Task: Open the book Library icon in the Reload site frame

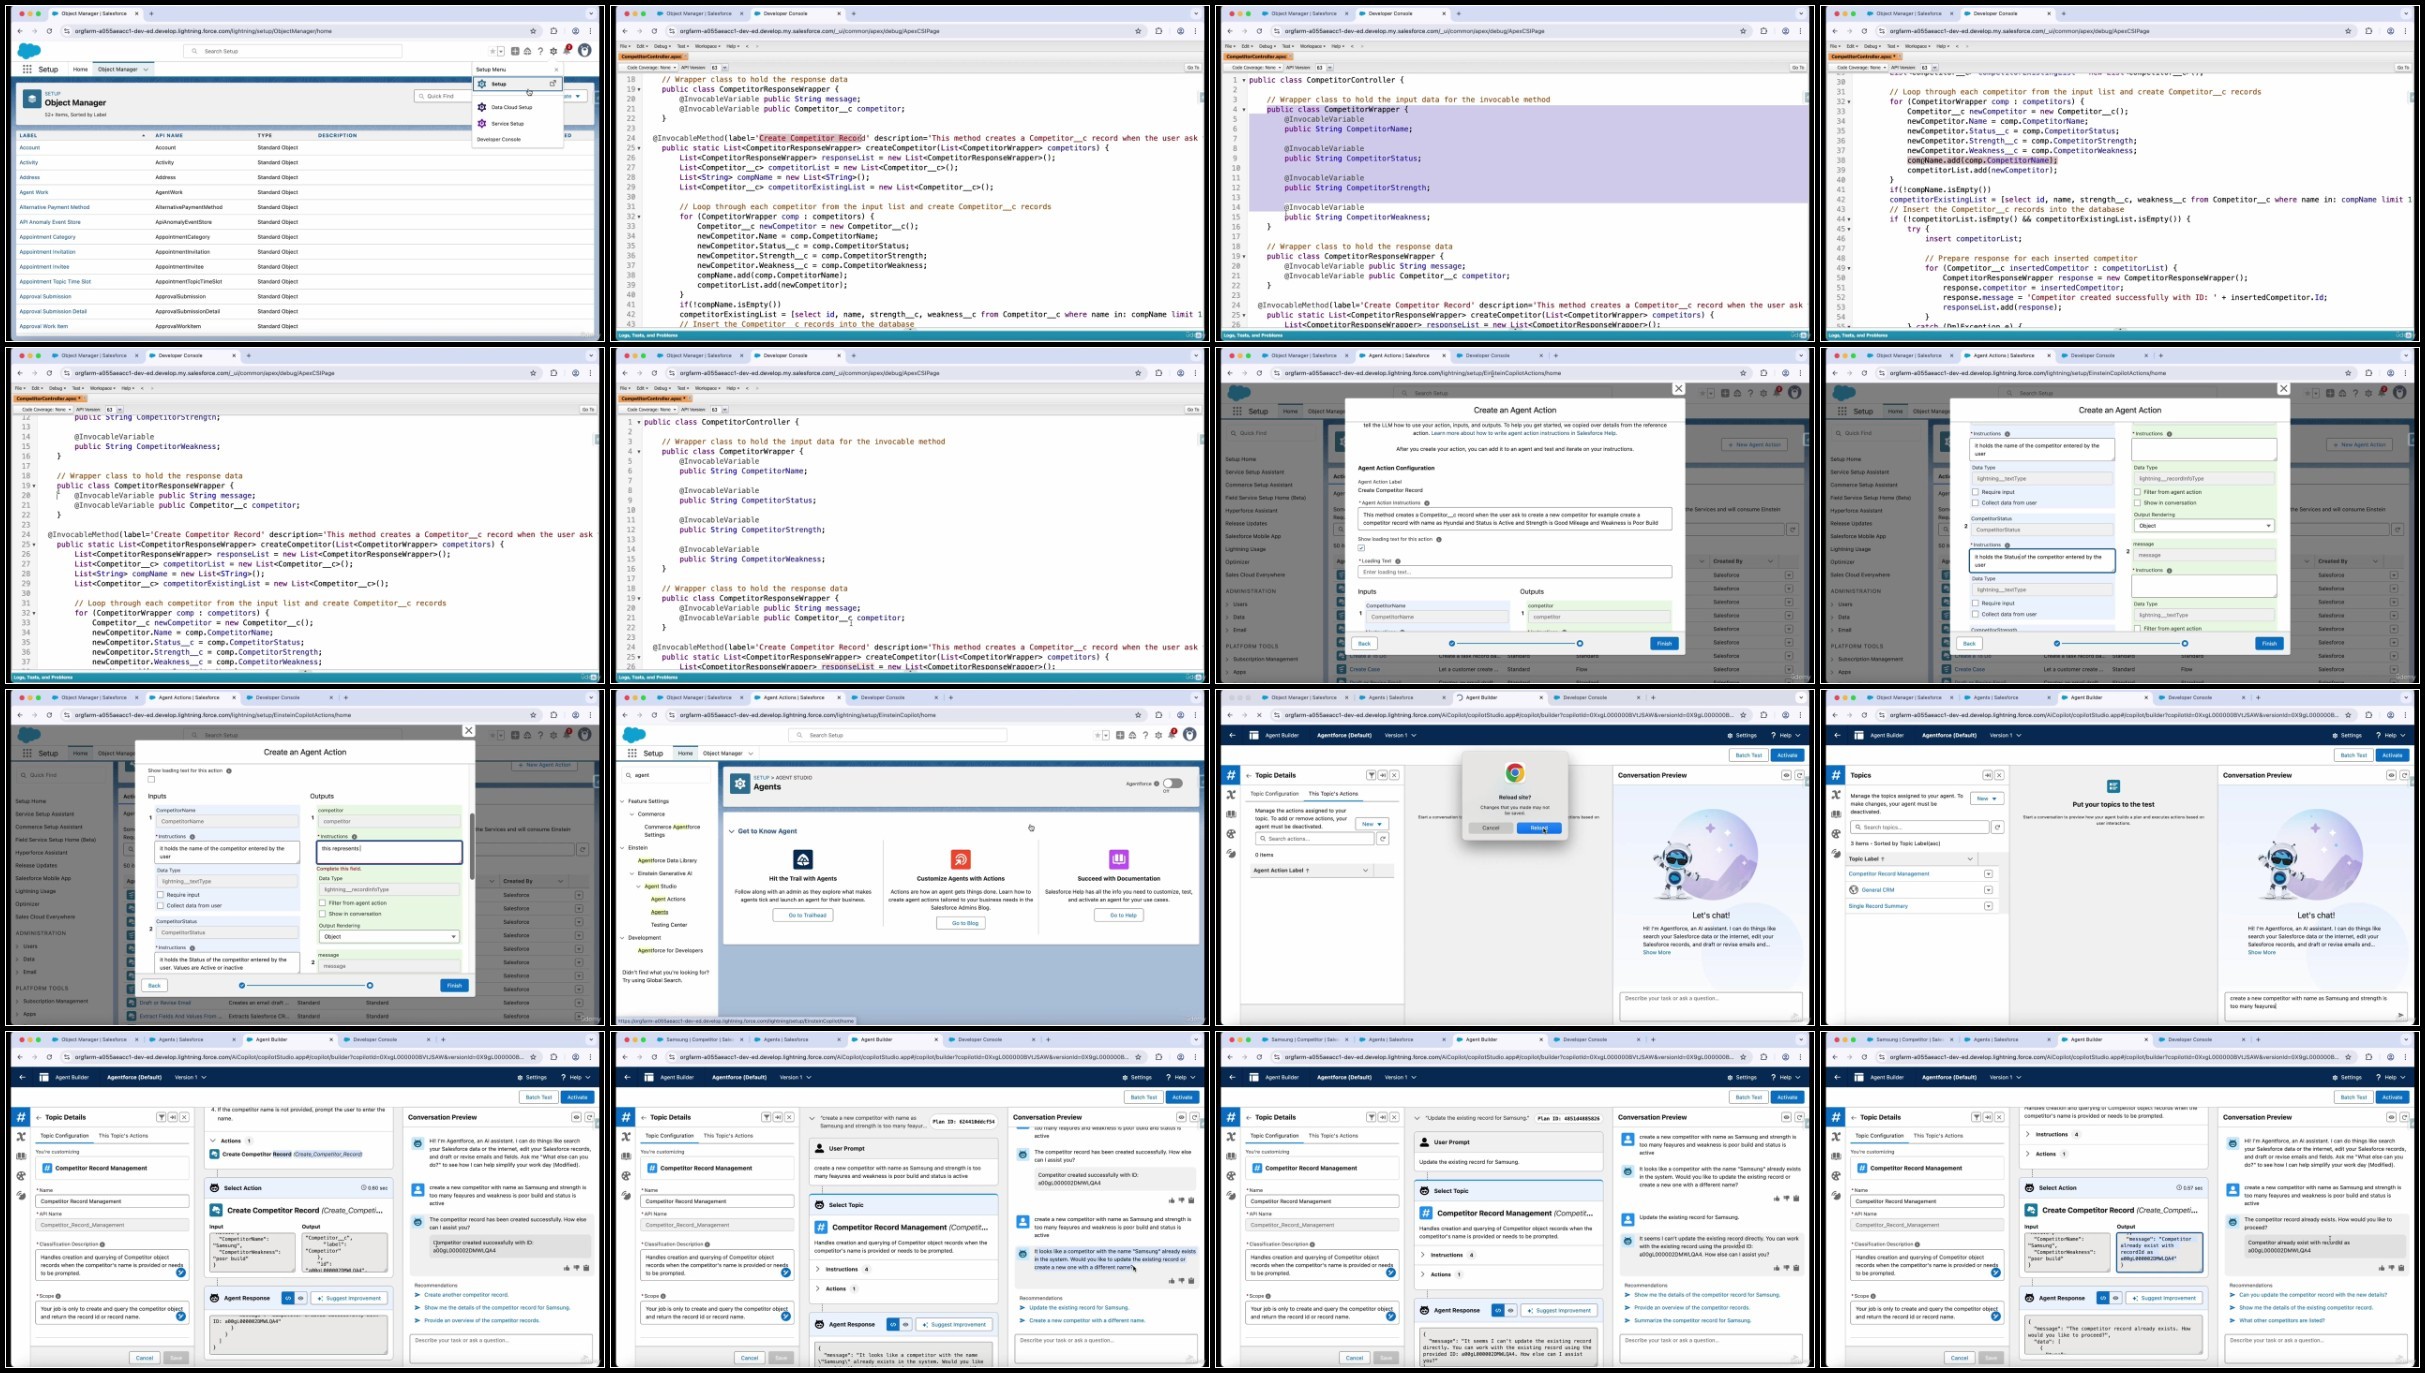Action: tap(1231, 814)
